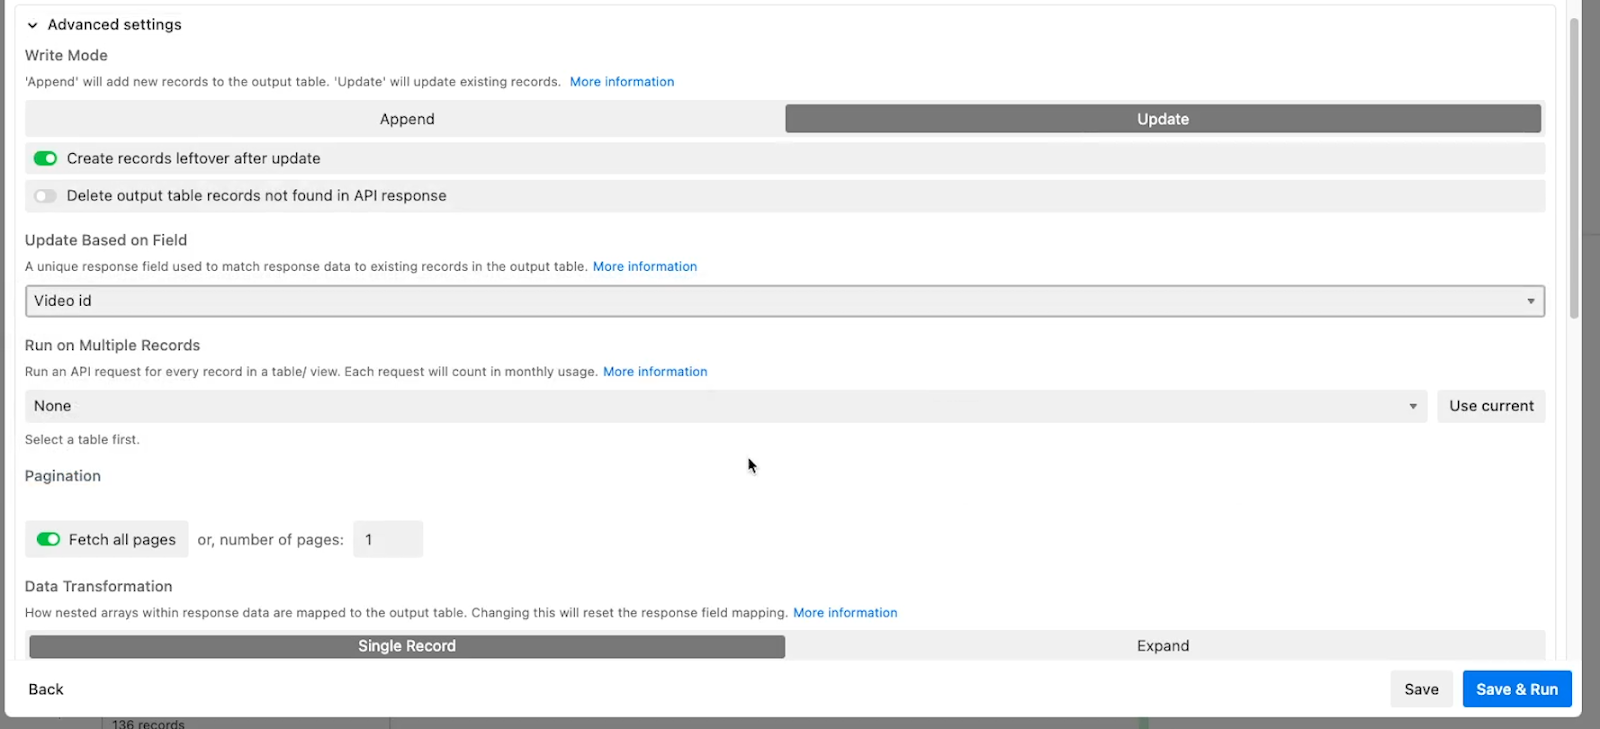Open Run on Multiple Records More information link
This screenshot has height=729, width=1600.
655,372
